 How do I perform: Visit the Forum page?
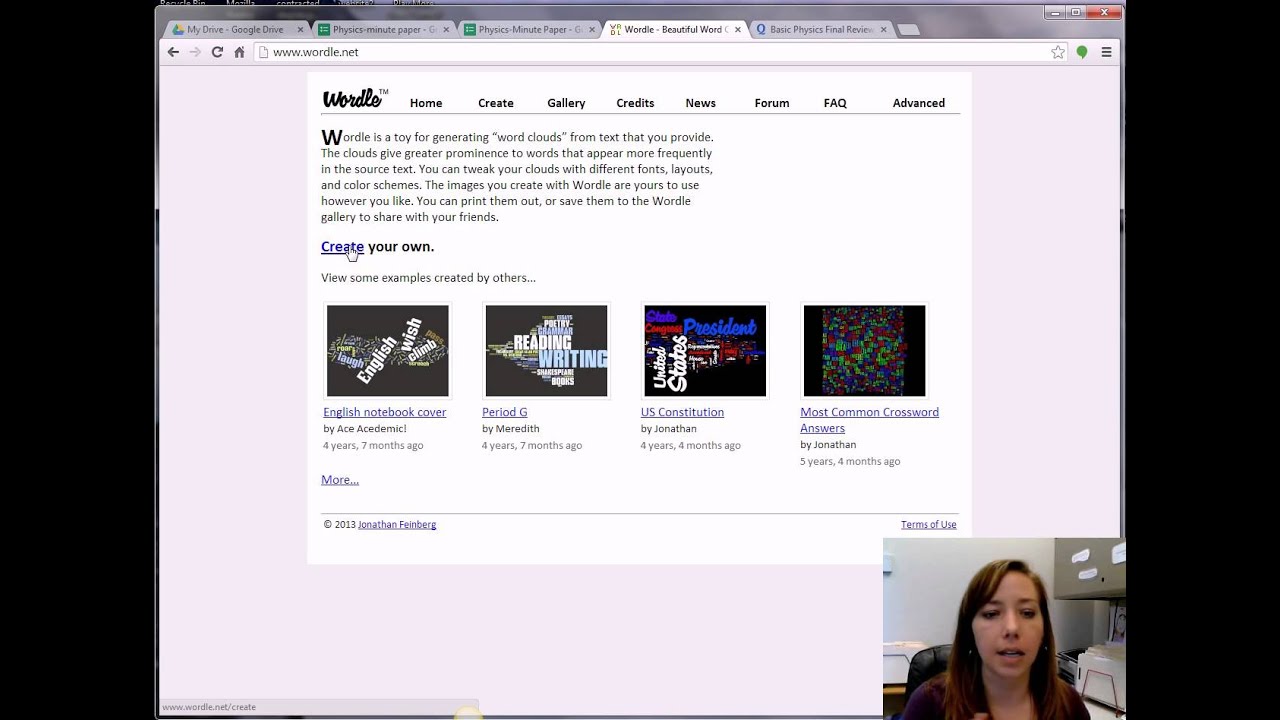point(772,103)
